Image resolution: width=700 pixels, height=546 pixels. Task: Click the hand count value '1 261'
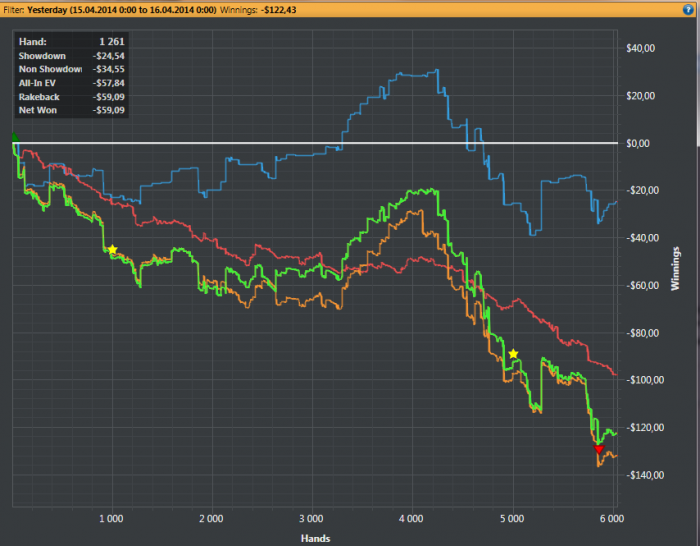pos(112,42)
